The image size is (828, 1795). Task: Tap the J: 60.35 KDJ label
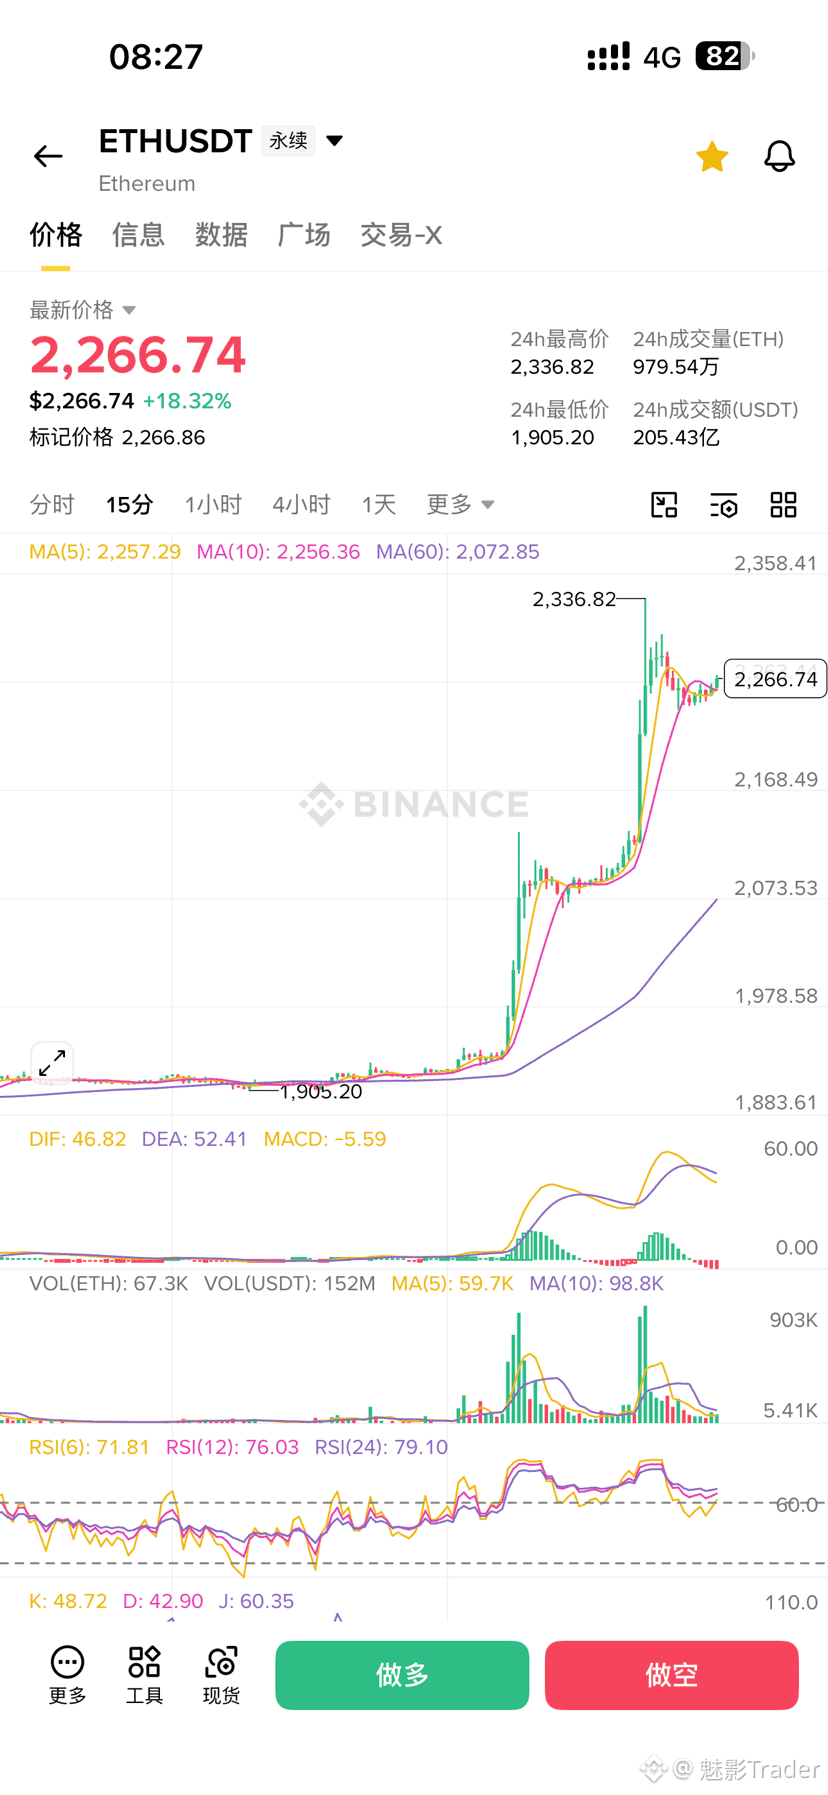[x=257, y=1601]
